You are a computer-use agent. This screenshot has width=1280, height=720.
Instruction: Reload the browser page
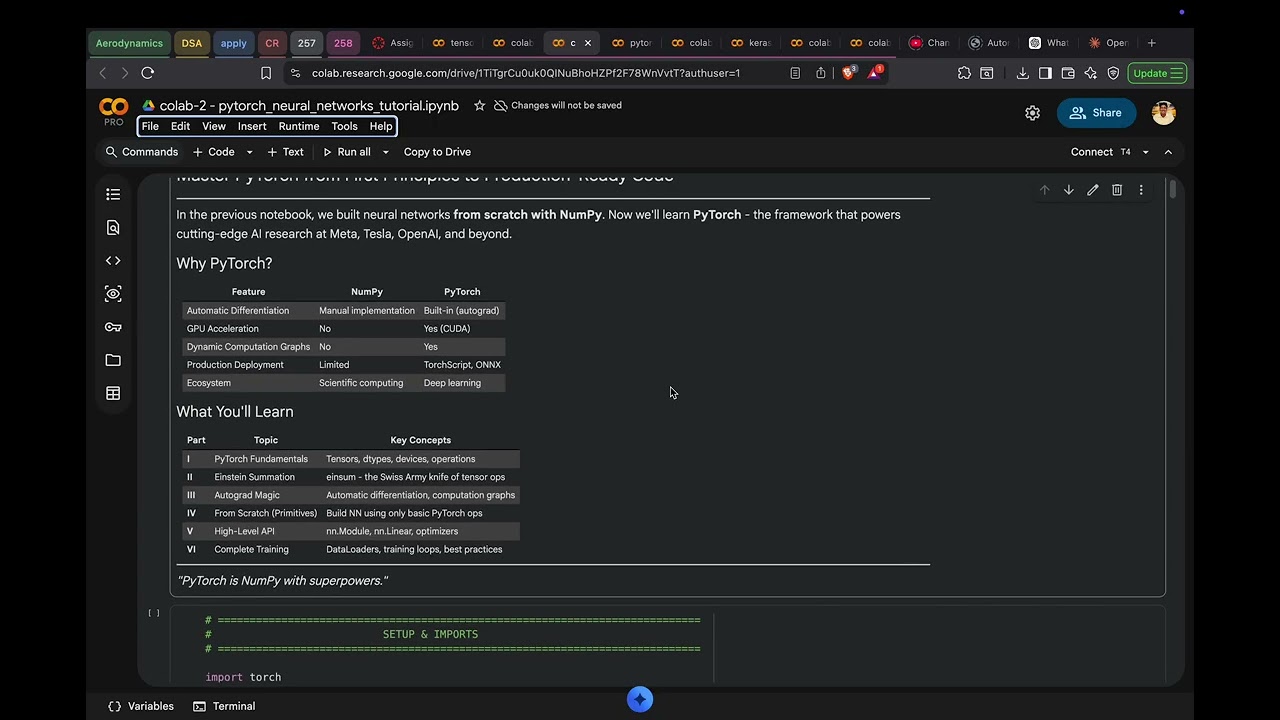[x=147, y=73]
